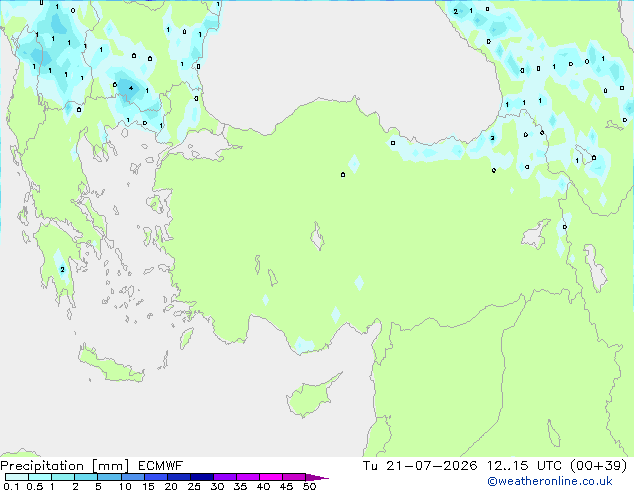Click the '(00+39)' forecast offset text
This screenshot has height=490, width=634.
click(598, 466)
